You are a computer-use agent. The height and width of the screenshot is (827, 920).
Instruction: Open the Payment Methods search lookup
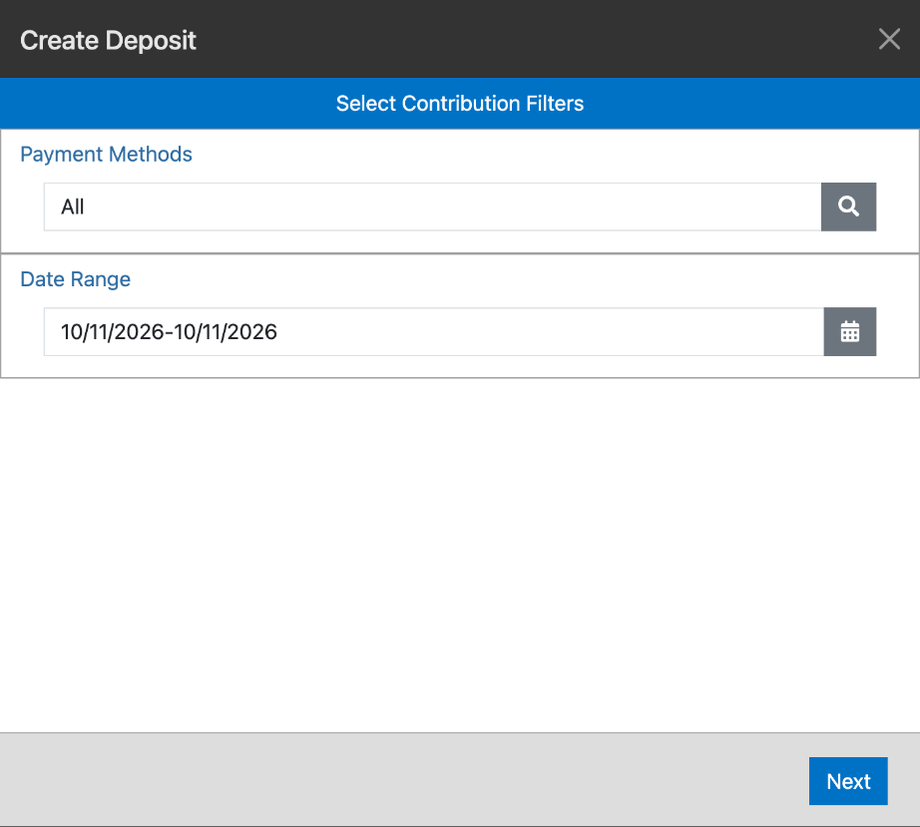coord(848,207)
